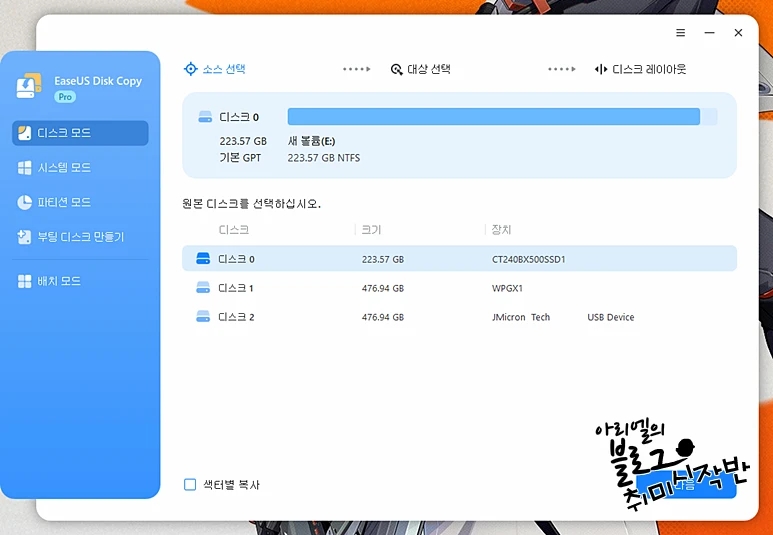The width and height of the screenshot is (773, 535).
Task: Choose 부팅 디스크 만들기 option
Action: (x=80, y=237)
